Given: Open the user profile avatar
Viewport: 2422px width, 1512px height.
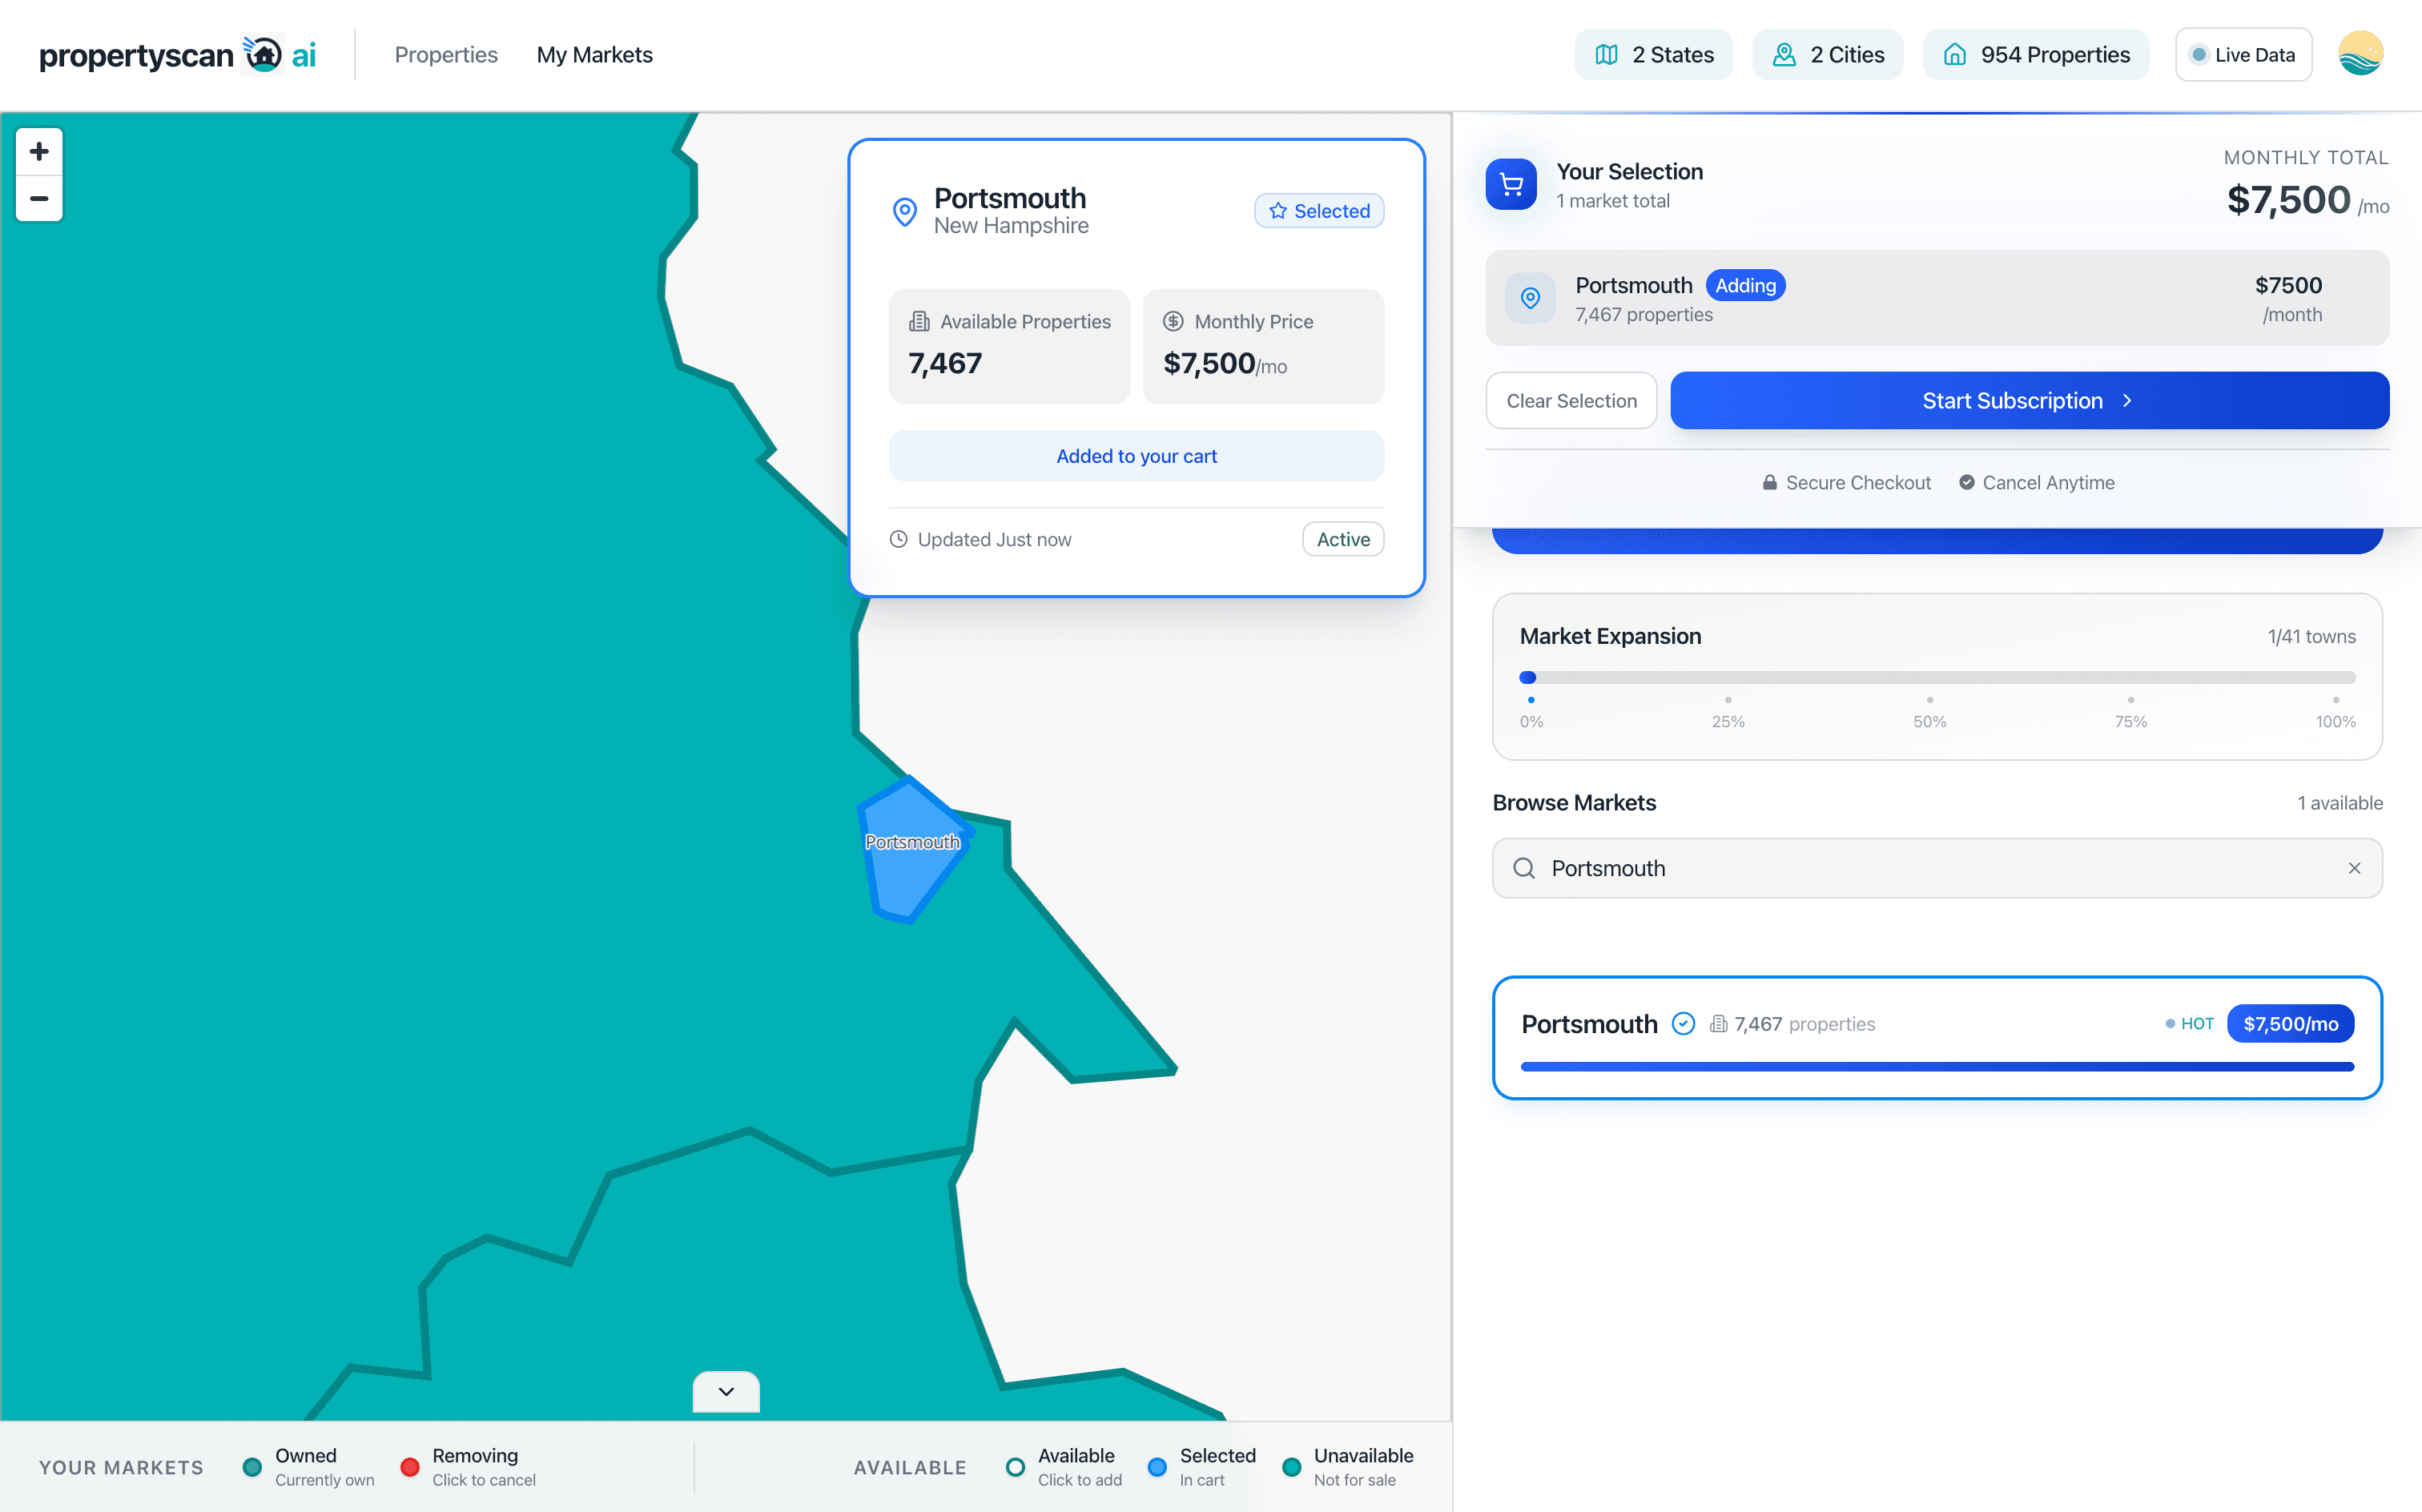Looking at the screenshot, I should [x=2360, y=54].
